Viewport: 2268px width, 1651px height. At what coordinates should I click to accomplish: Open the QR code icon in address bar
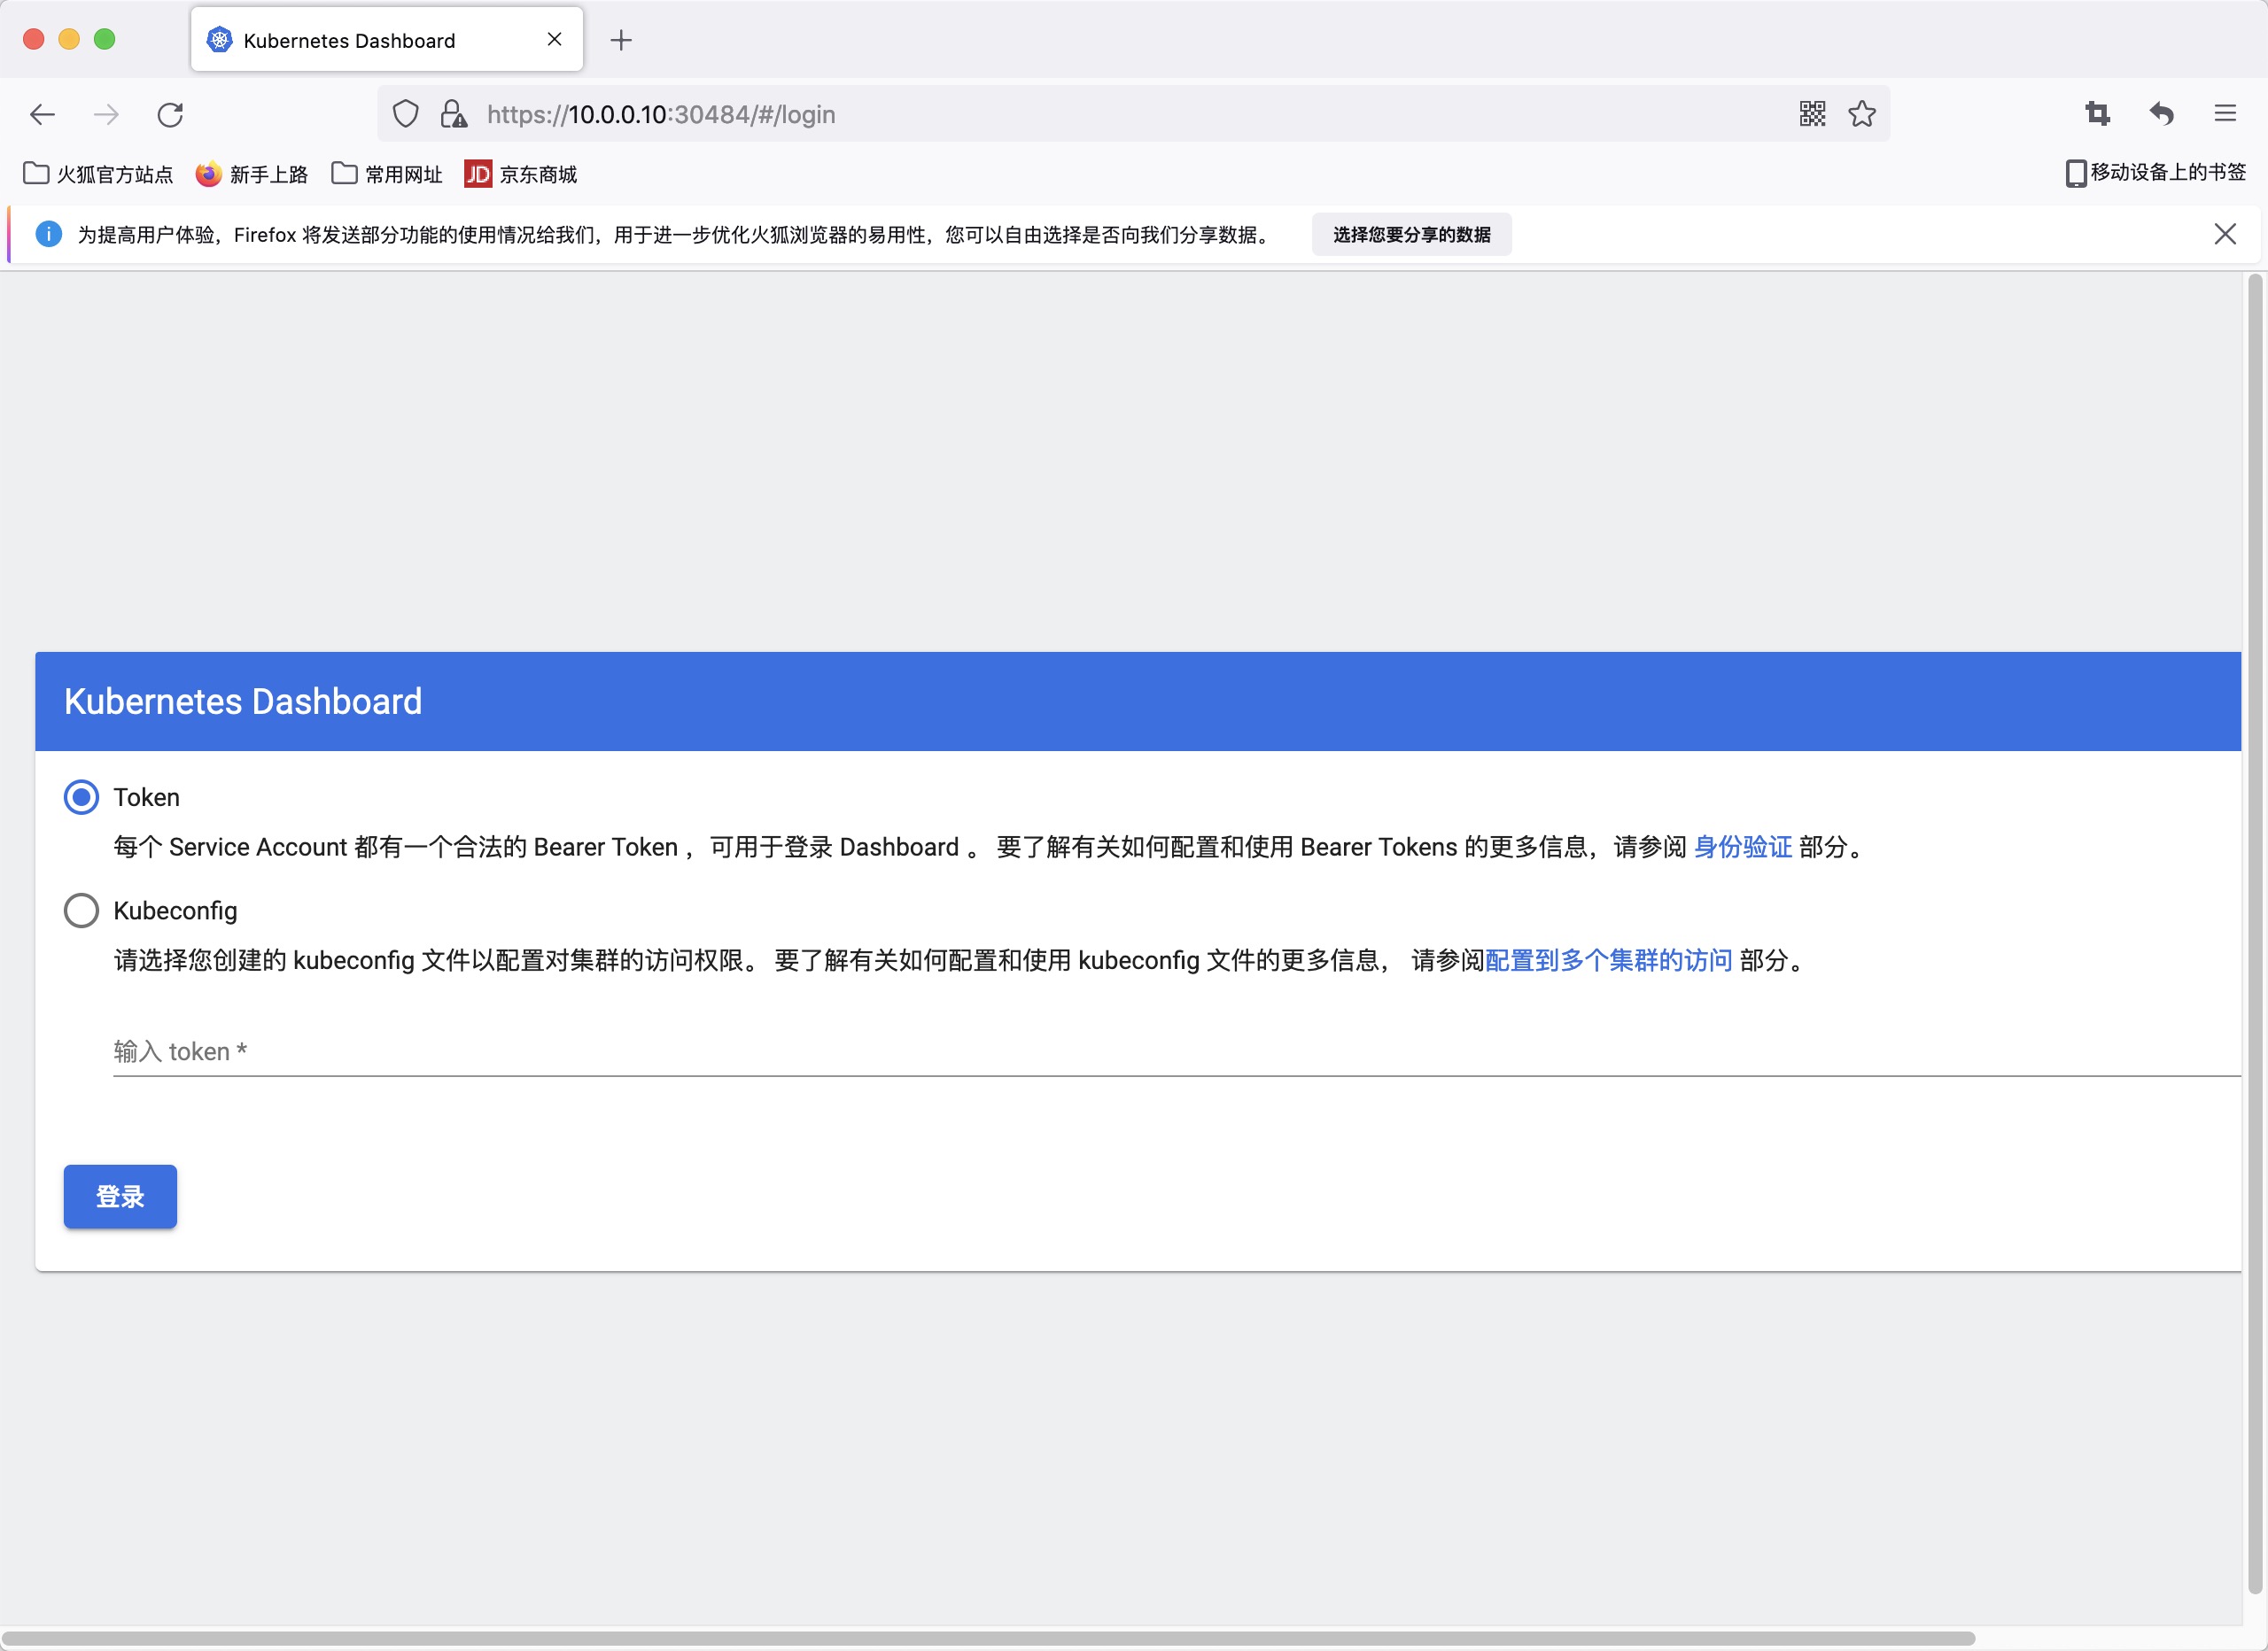pyautogui.click(x=1812, y=114)
